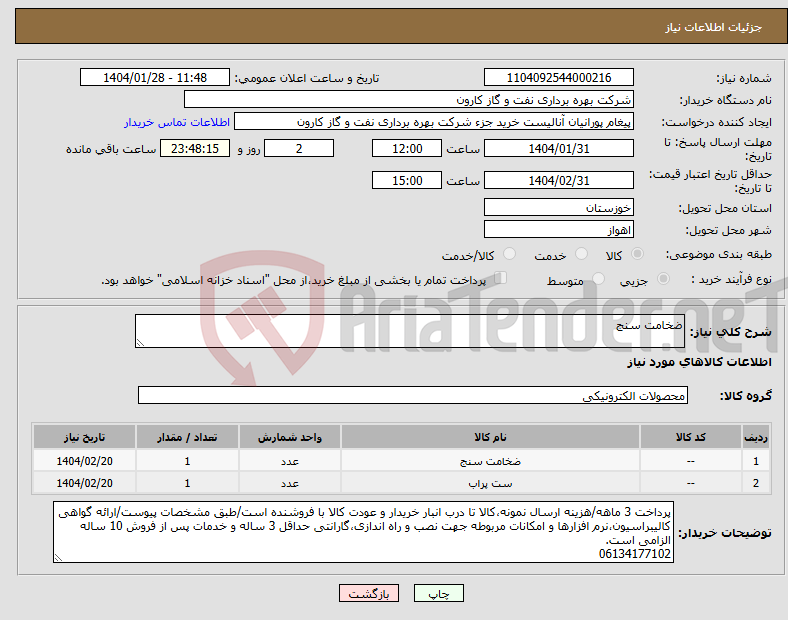Viewport: 788px width, 620px height.
Task: Select the کالا/خدمت radio button
Action: coord(509,254)
